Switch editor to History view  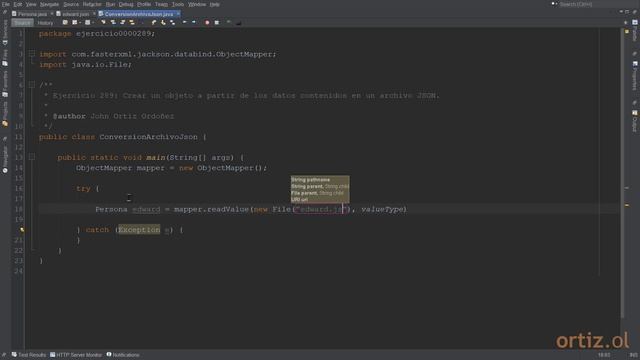pyautogui.click(x=45, y=23)
